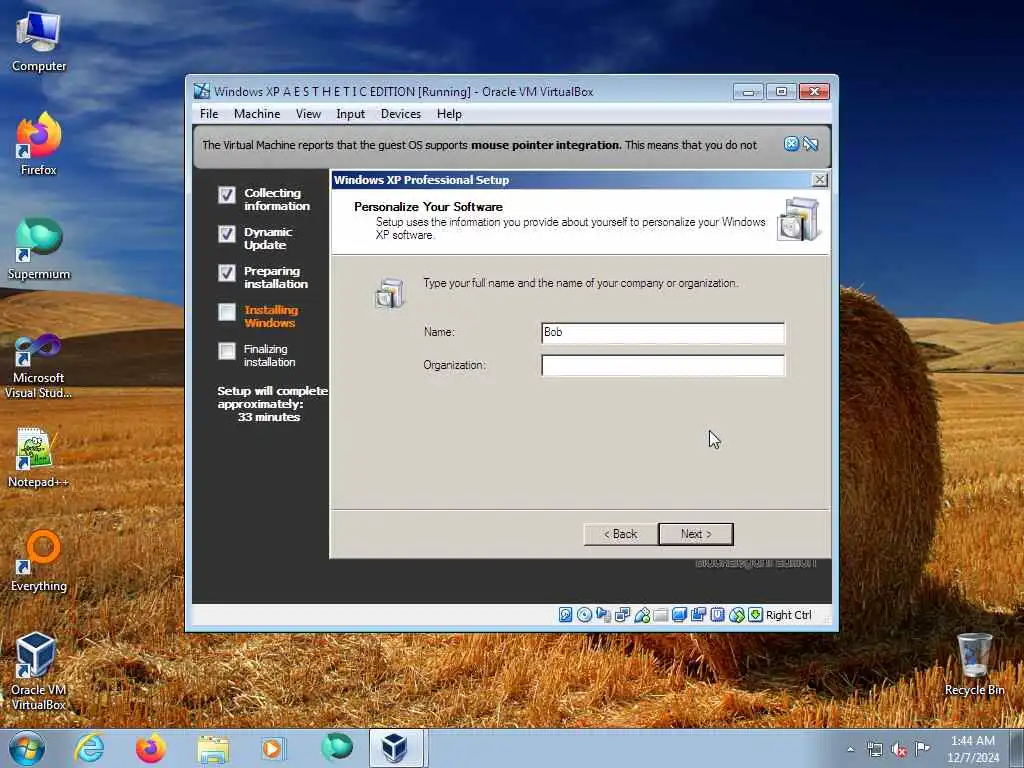This screenshot has width=1024, height=768.
Task: Click the hard disk activity icon in VirtualBox status bar
Action: pos(566,615)
